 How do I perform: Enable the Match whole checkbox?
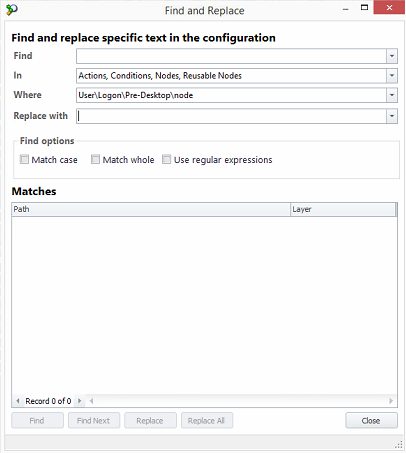[95, 159]
